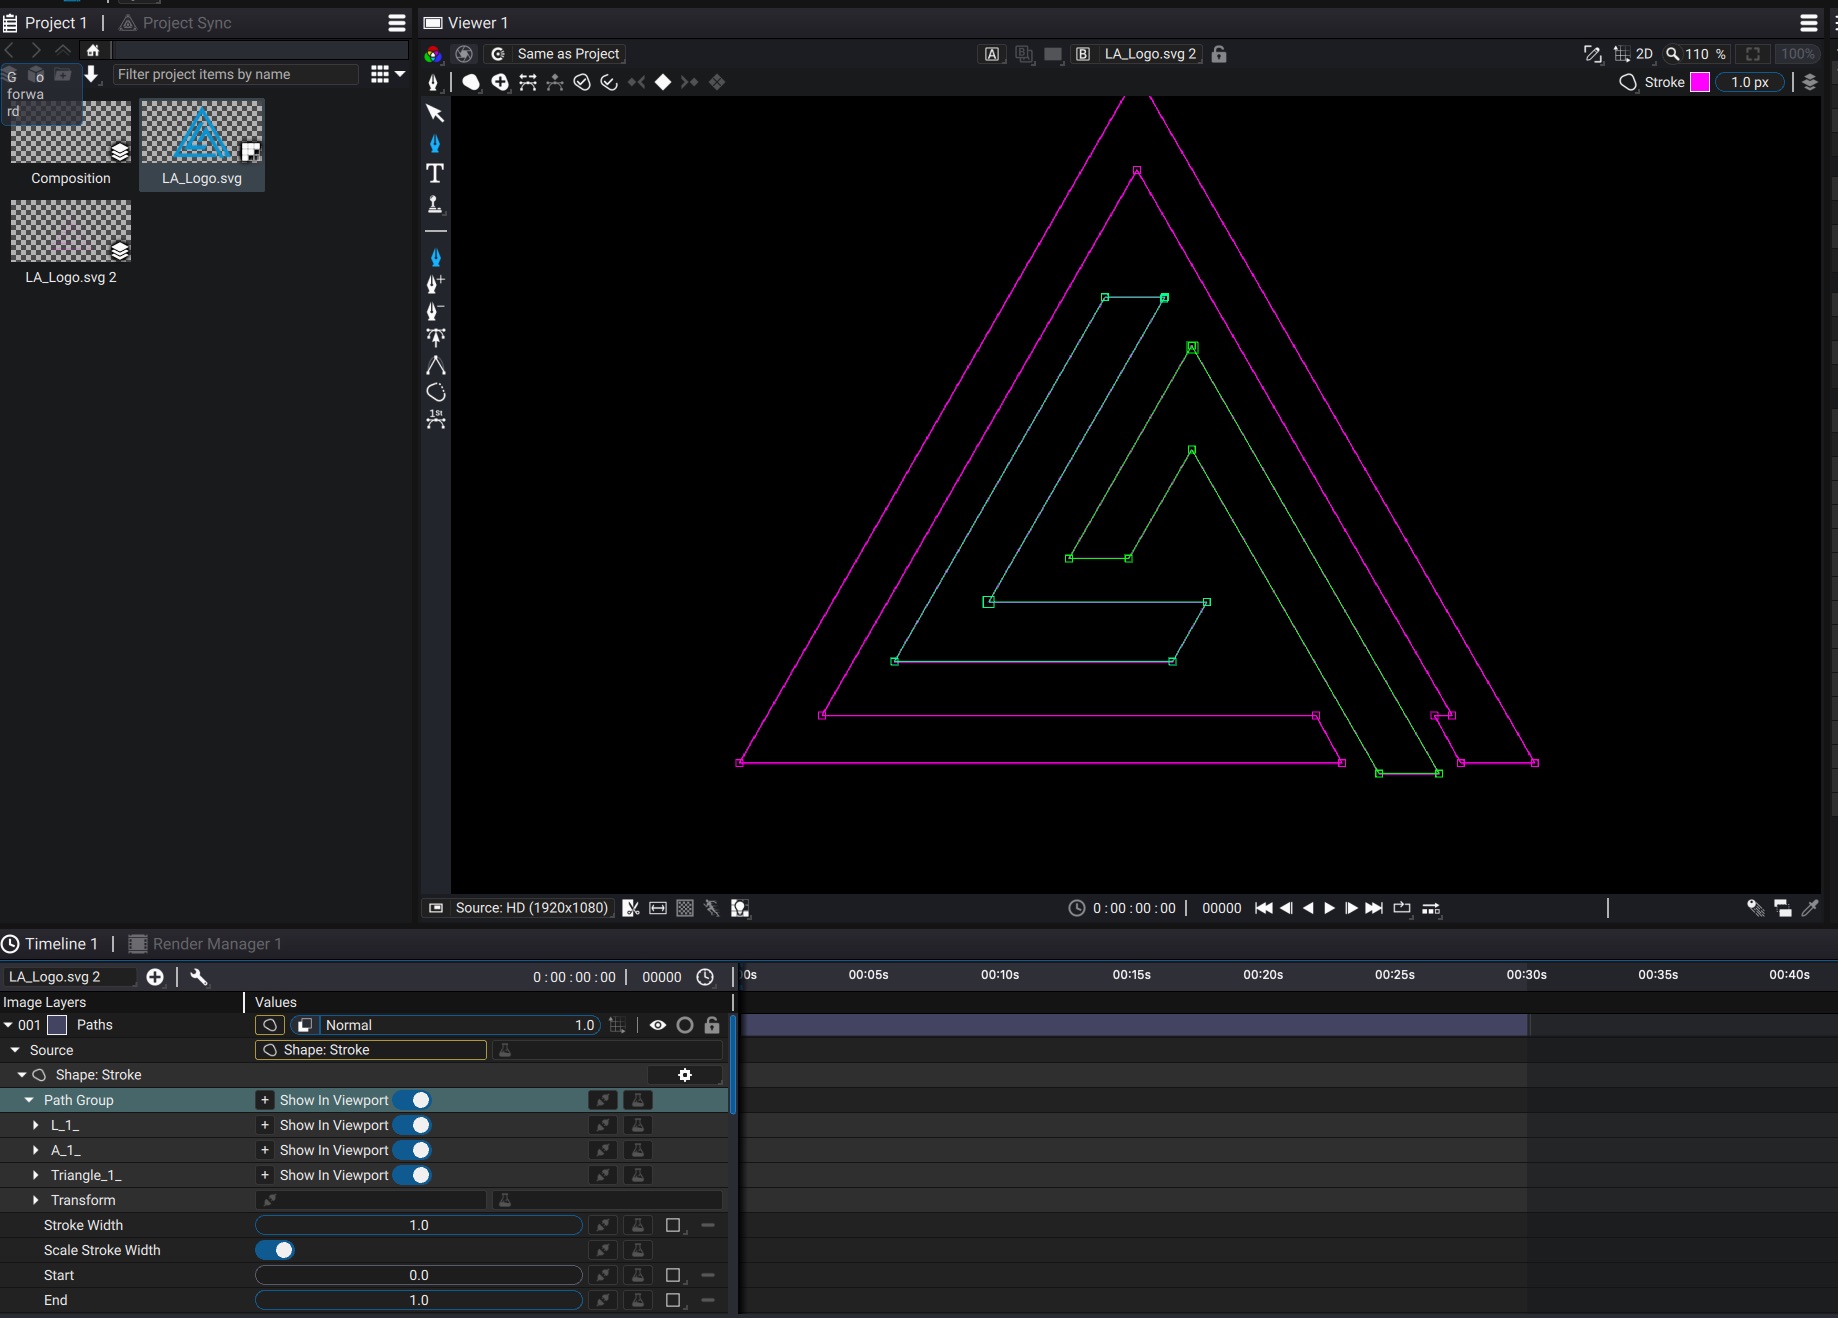Click the add shape plus-circle icon
This screenshot has height=1318, width=1838.
tap(499, 82)
